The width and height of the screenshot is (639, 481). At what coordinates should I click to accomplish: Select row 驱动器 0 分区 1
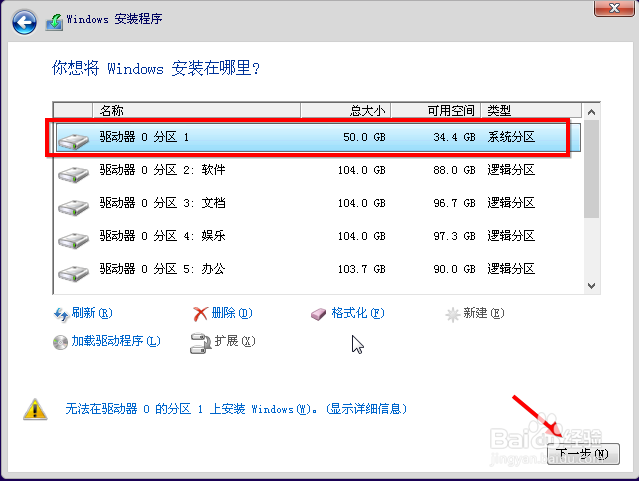[318, 137]
